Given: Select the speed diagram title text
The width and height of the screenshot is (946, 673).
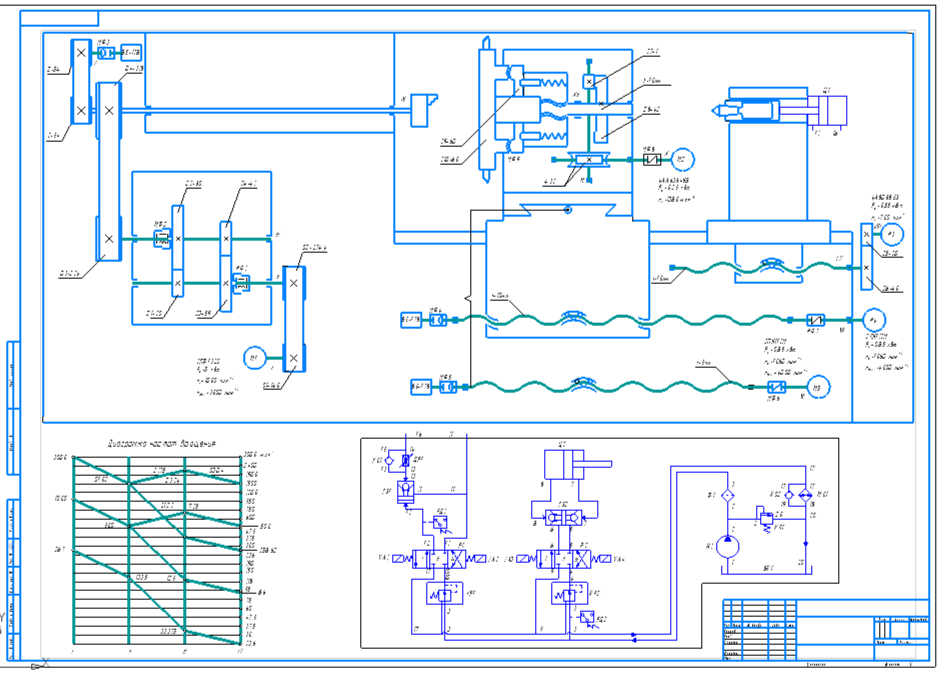Looking at the screenshot, I should [162, 443].
